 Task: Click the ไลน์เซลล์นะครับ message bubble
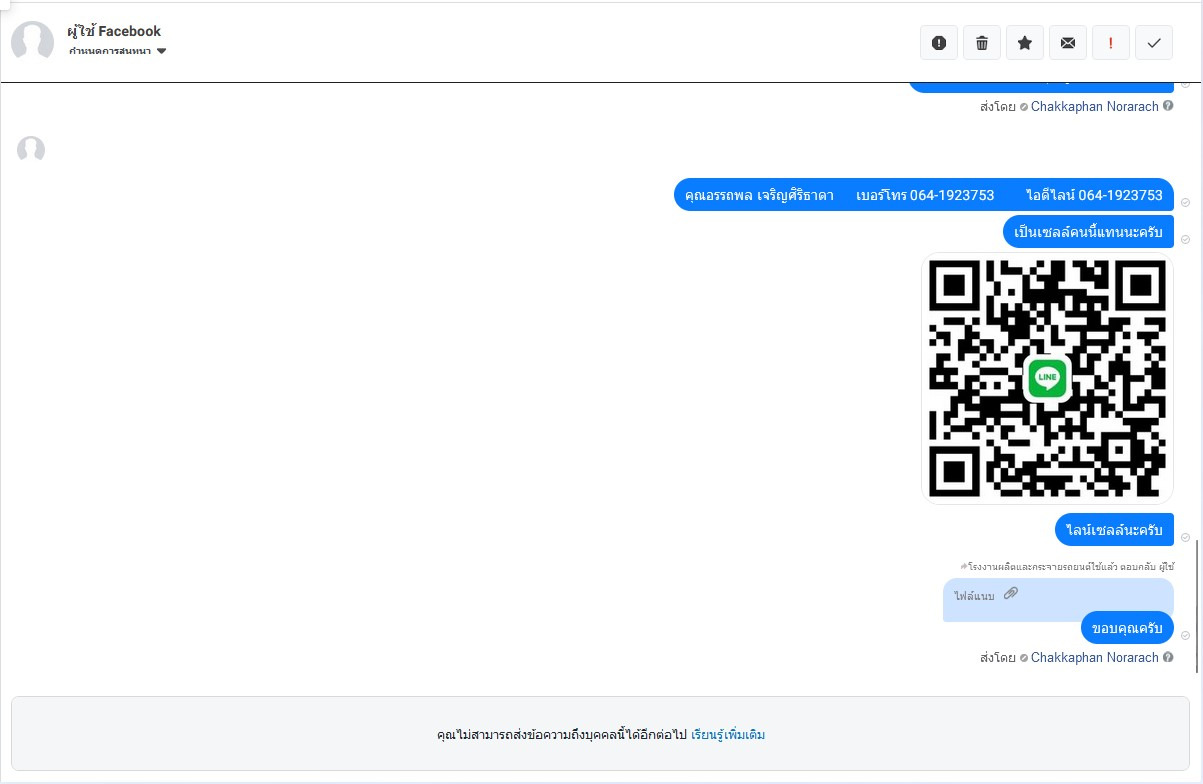point(1114,530)
